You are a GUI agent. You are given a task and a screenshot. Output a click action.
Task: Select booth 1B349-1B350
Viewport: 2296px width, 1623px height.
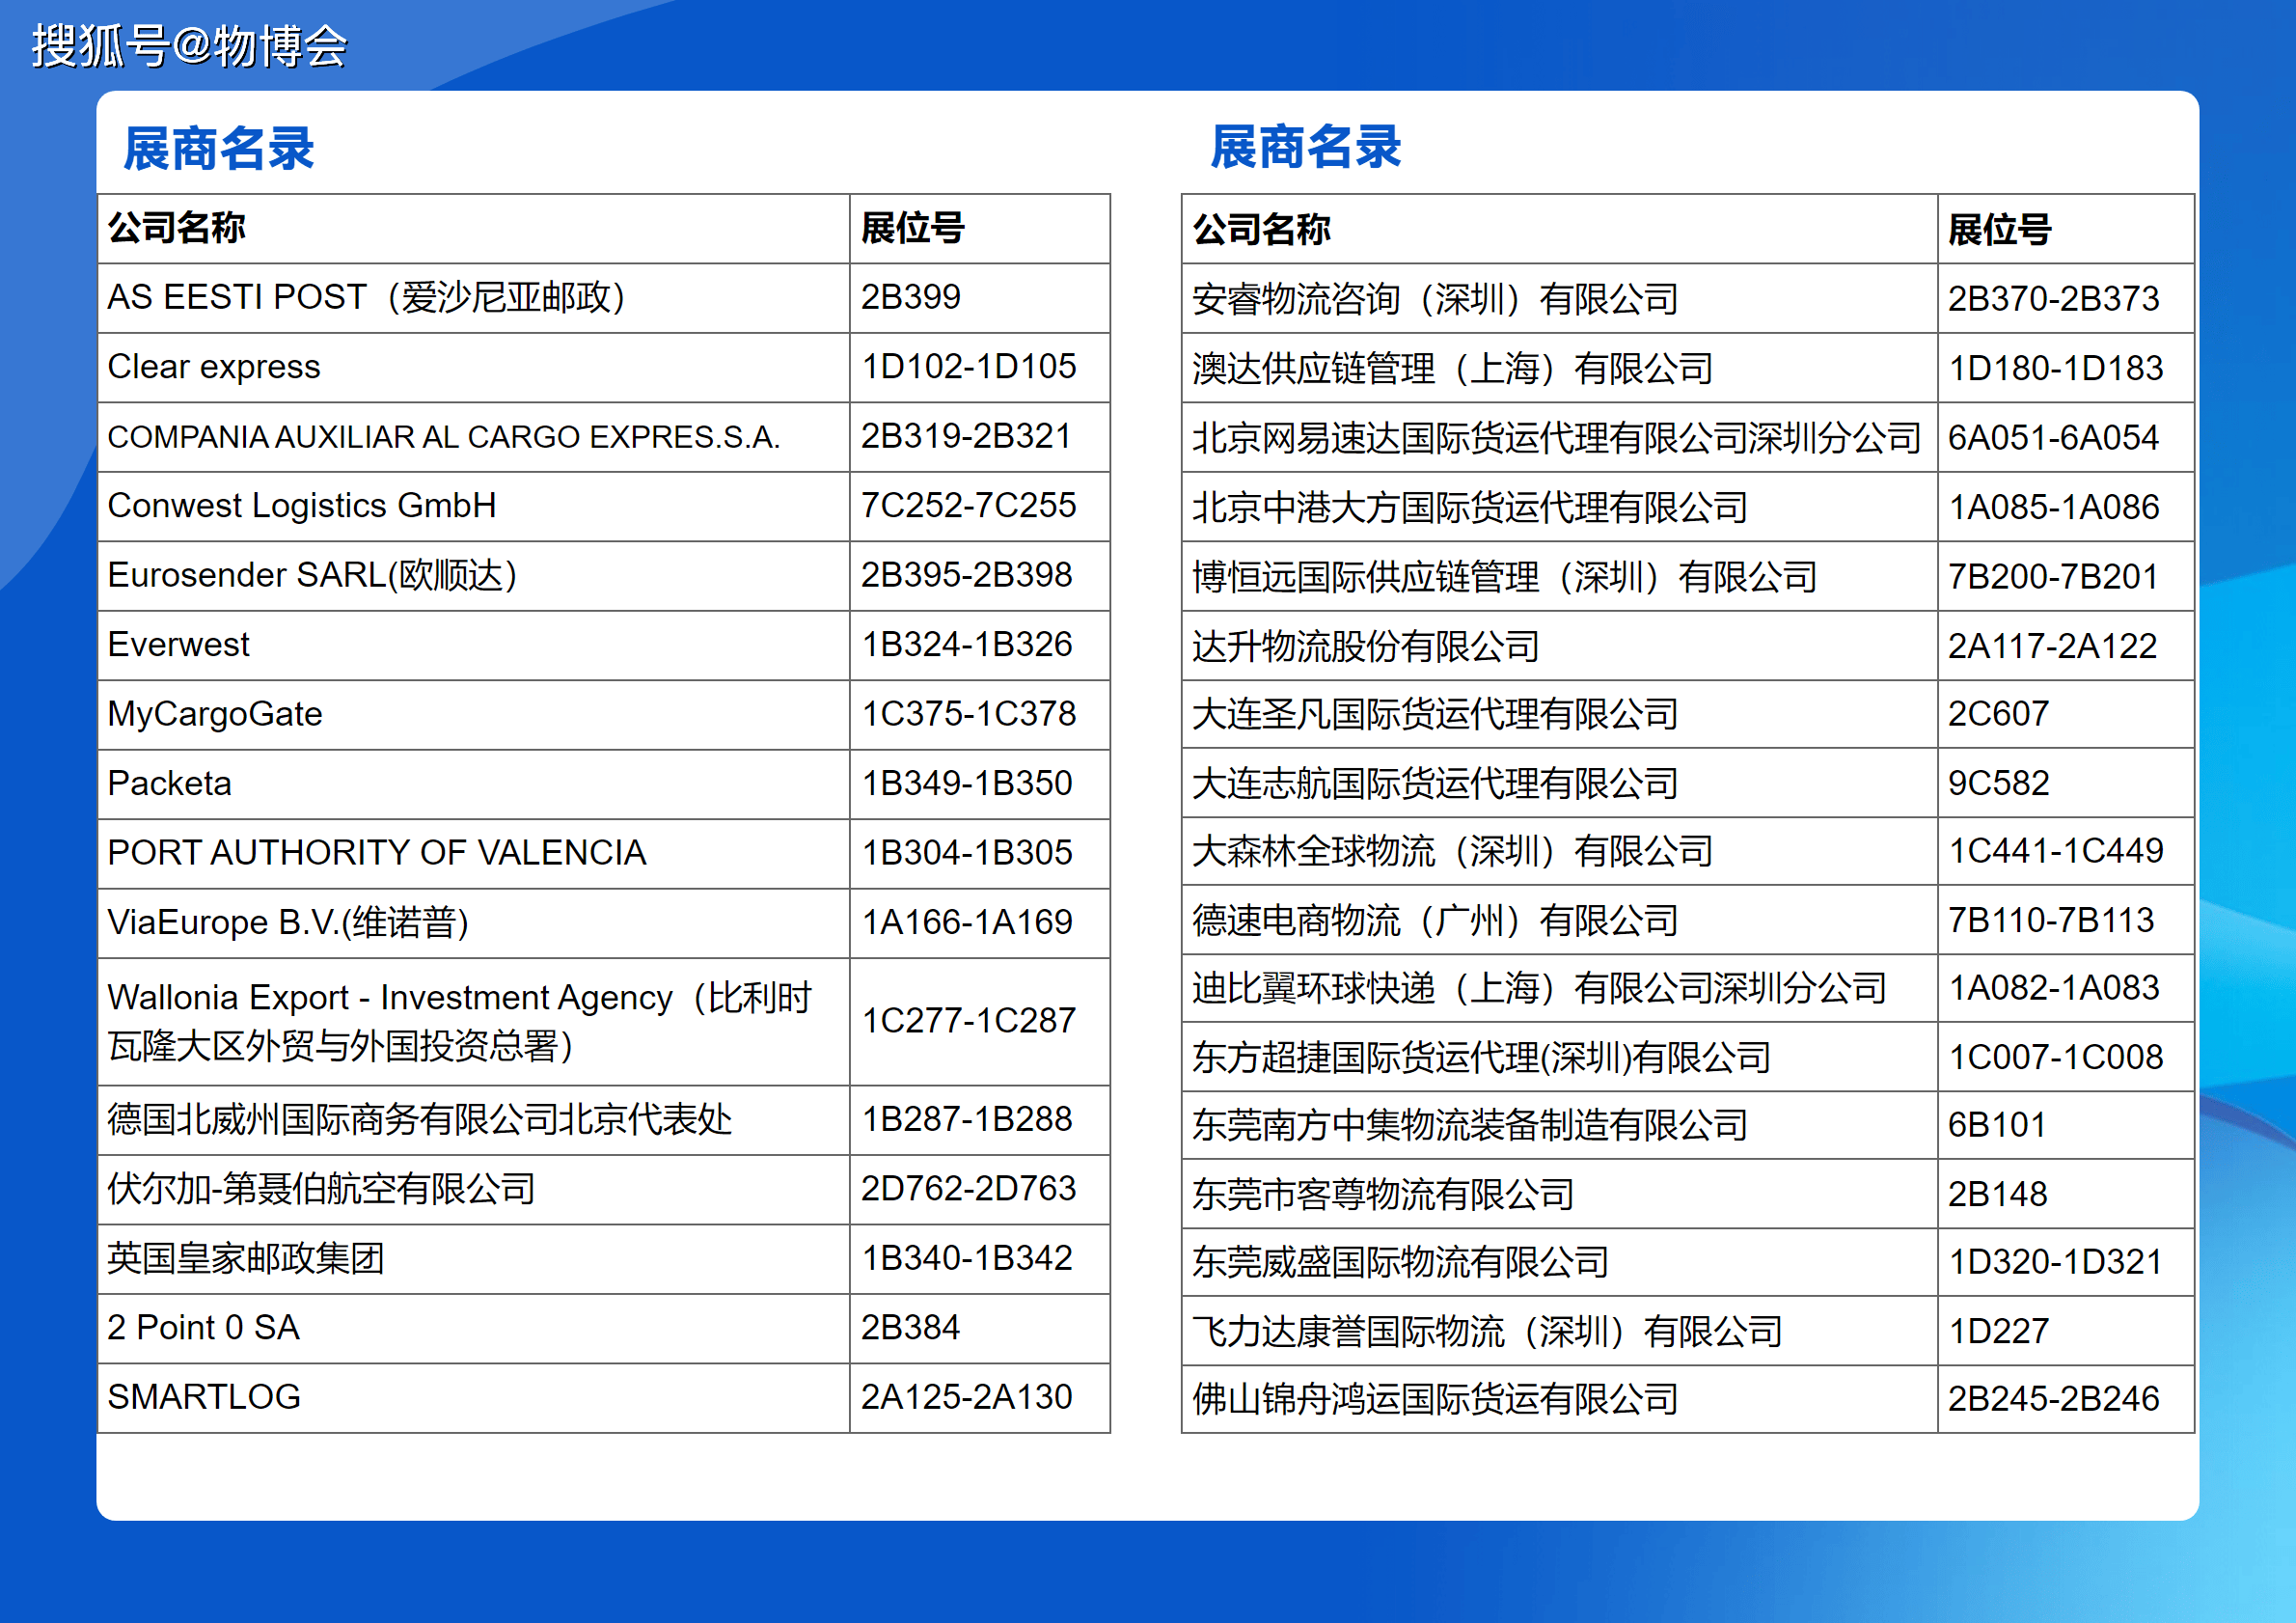[966, 784]
